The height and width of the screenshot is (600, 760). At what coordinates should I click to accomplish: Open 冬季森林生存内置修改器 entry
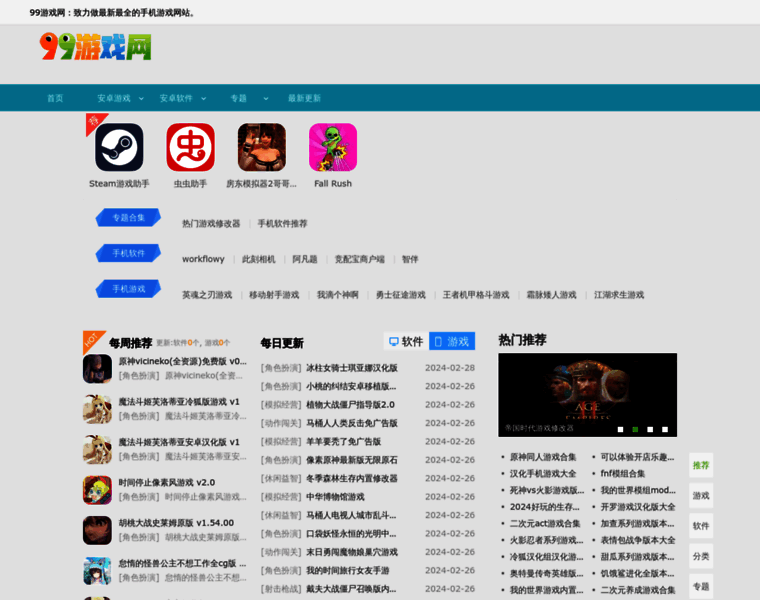(x=352, y=478)
